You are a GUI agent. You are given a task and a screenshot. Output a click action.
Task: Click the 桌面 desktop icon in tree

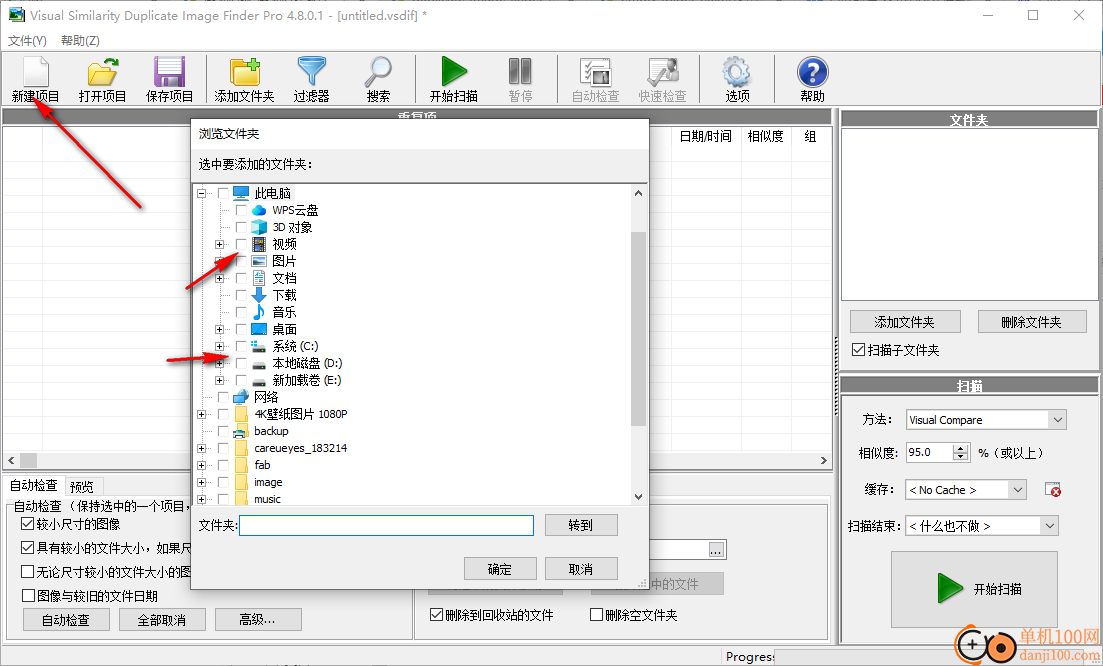[x=260, y=329]
